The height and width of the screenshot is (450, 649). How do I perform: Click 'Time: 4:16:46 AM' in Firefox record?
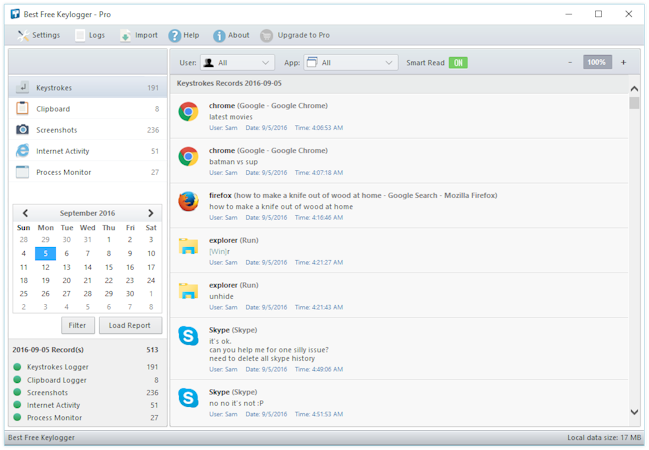(x=319, y=217)
